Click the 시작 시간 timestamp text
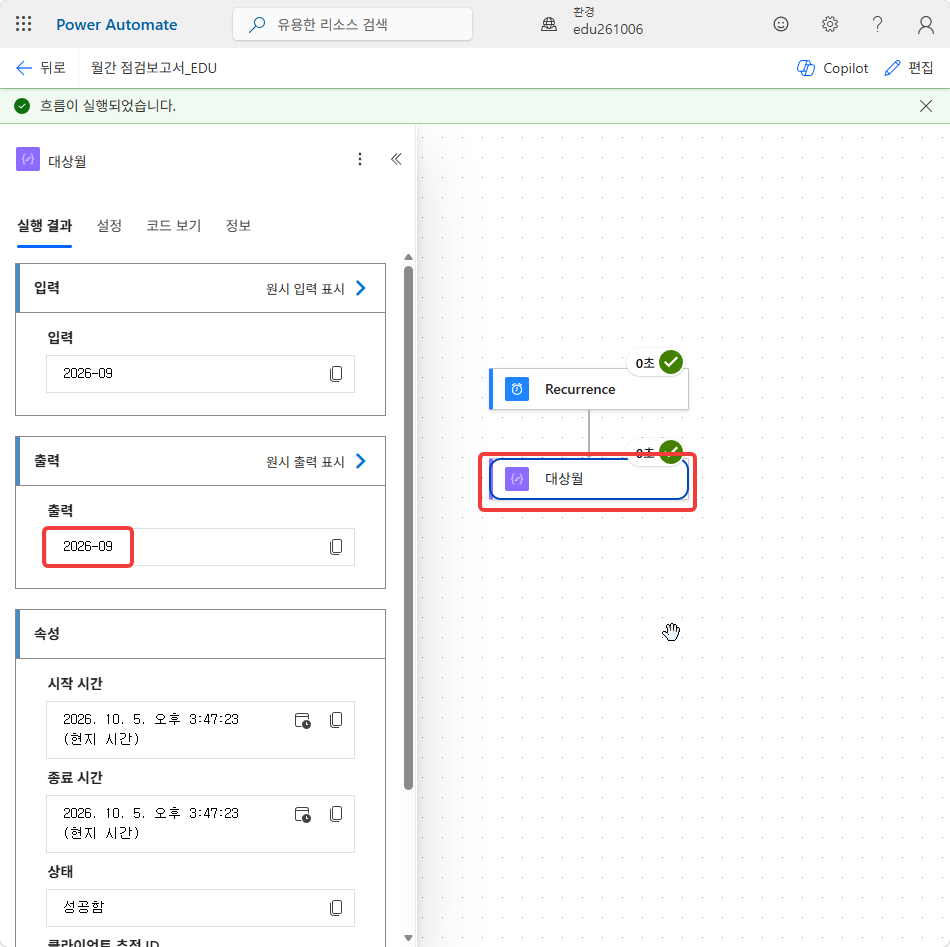This screenshot has height=947, width=950. (151, 729)
